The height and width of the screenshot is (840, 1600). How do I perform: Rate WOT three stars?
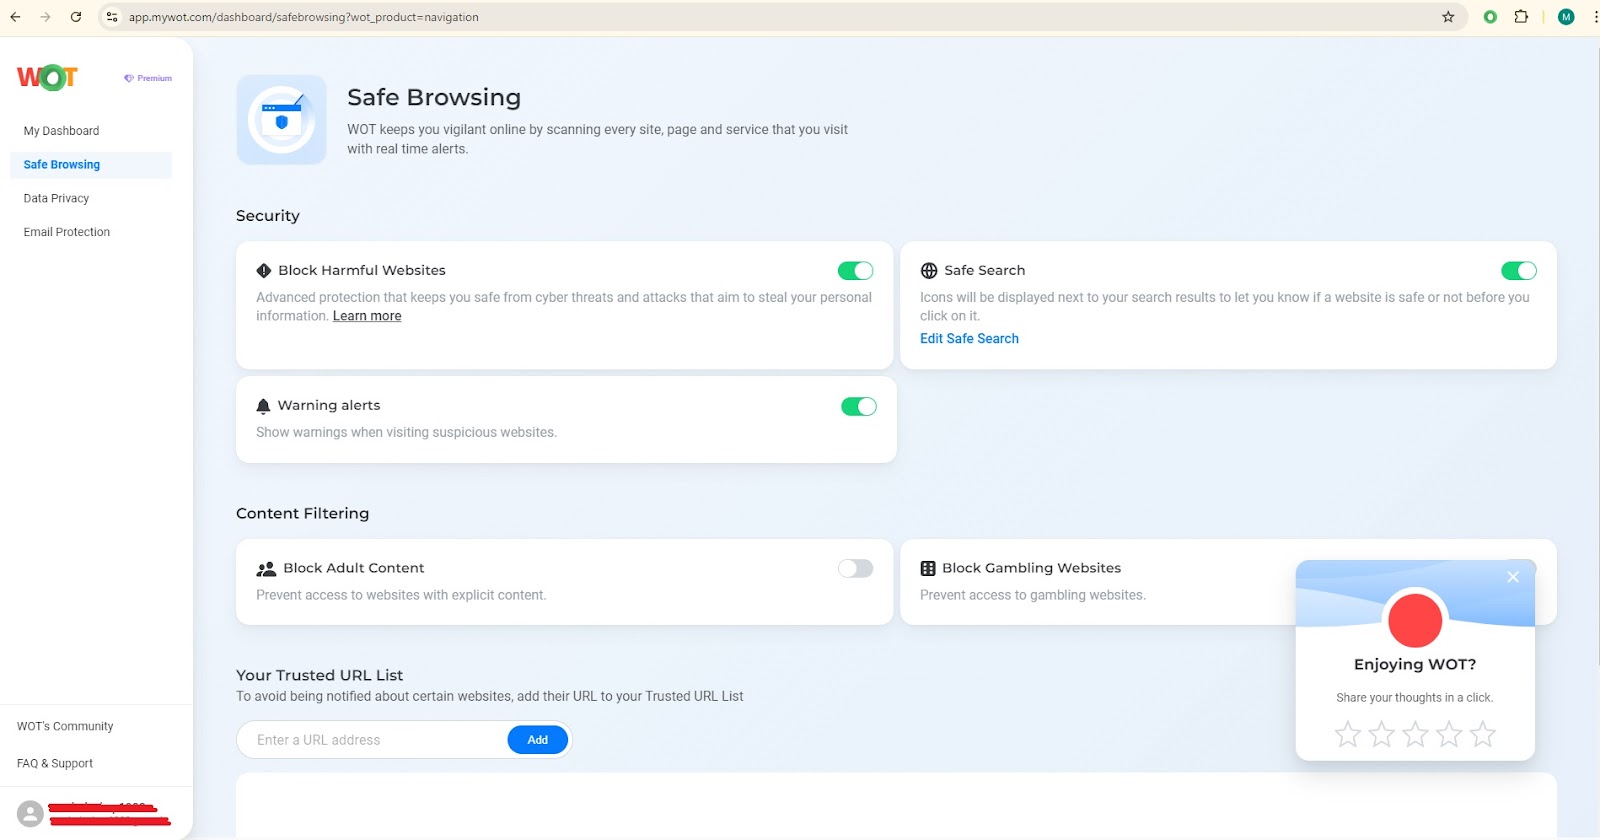1416,735
